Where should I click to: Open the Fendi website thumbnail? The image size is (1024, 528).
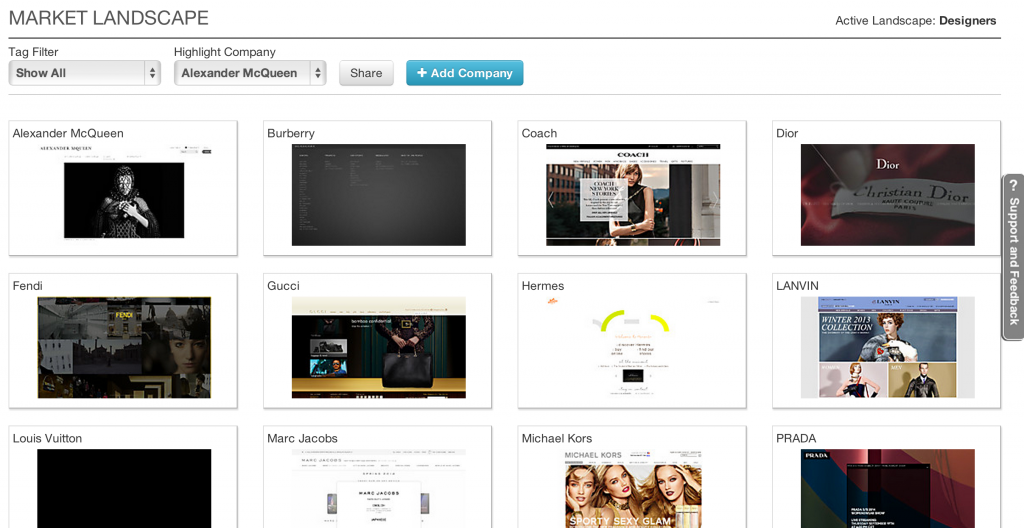(124, 348)
